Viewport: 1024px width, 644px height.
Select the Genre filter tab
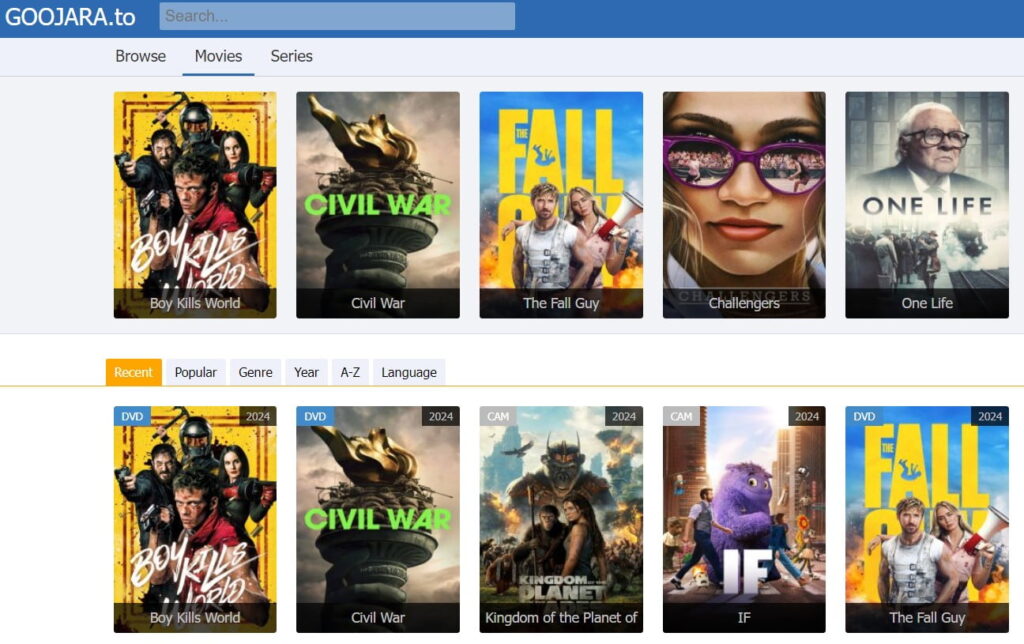point(255,372)
